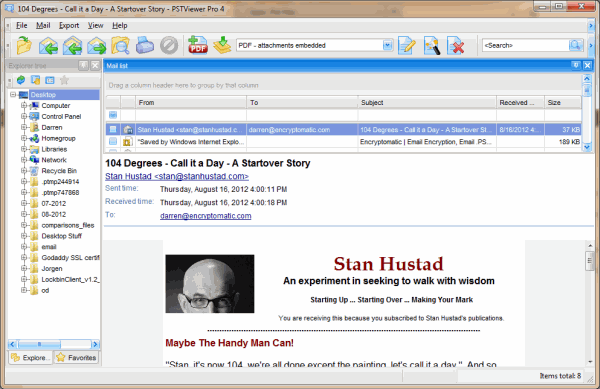Screen dimensions: 600x389
Task: Click Stan Hustad's portrait photo in the email
Action: click(210, 284)
